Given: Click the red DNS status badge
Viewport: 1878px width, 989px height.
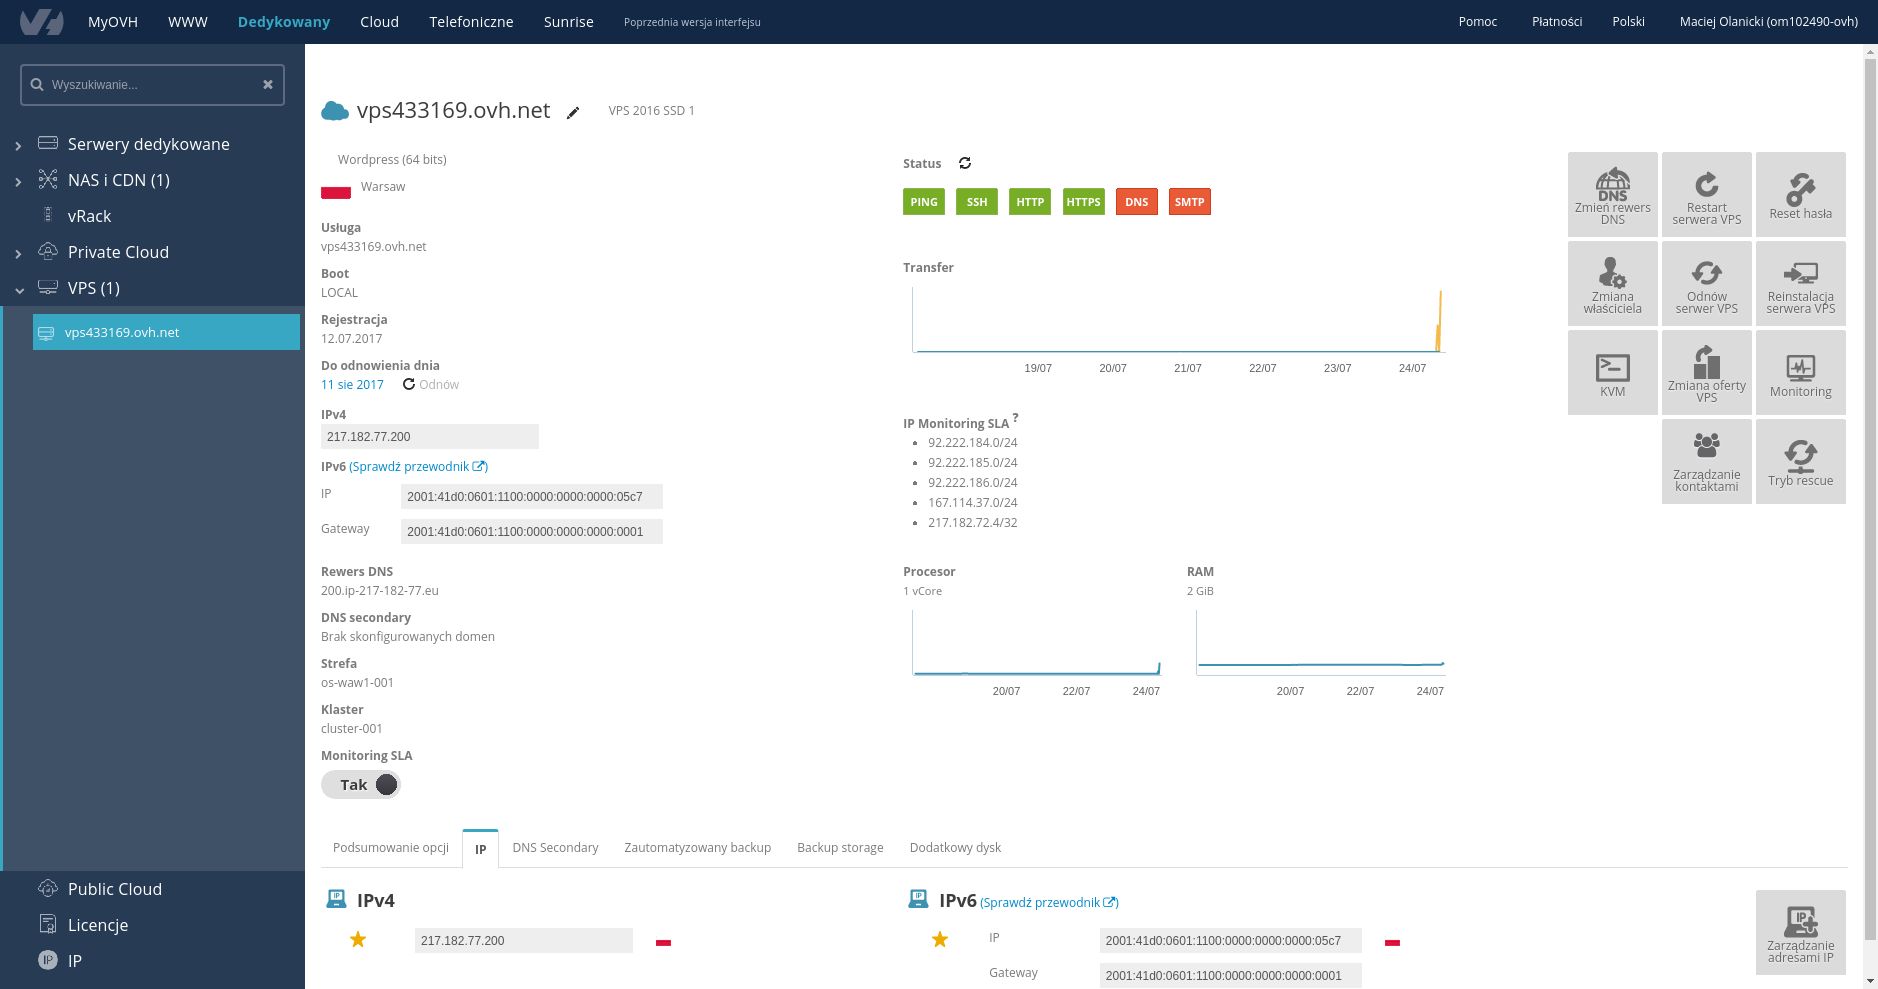Looking at the screenshot, I should 1136,202.
